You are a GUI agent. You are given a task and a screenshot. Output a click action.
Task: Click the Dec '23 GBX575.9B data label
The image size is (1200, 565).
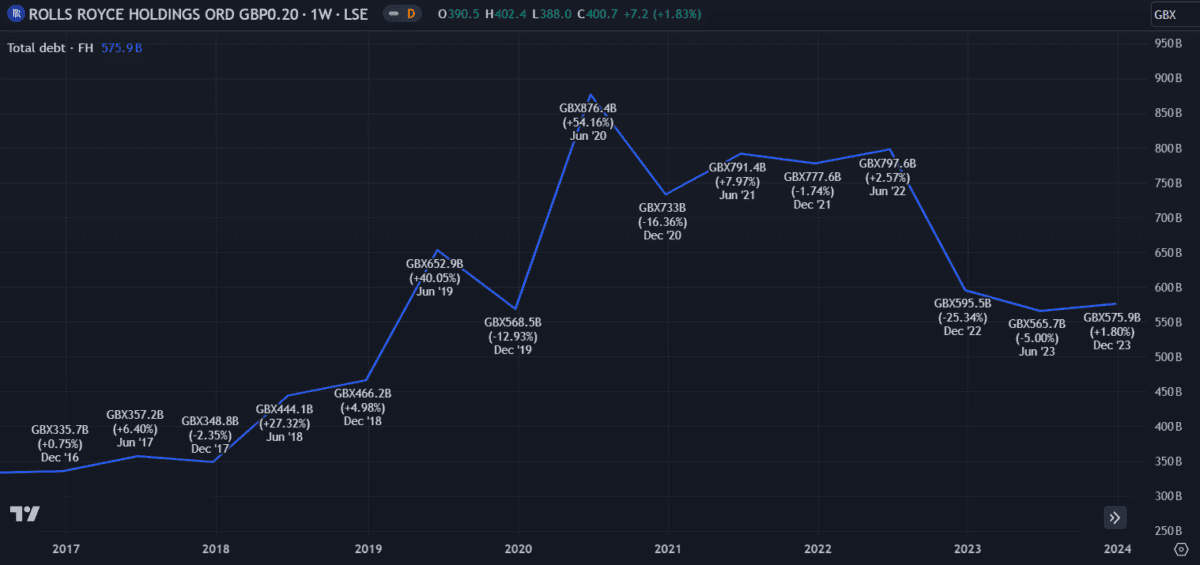click(x=1112, y=331)
